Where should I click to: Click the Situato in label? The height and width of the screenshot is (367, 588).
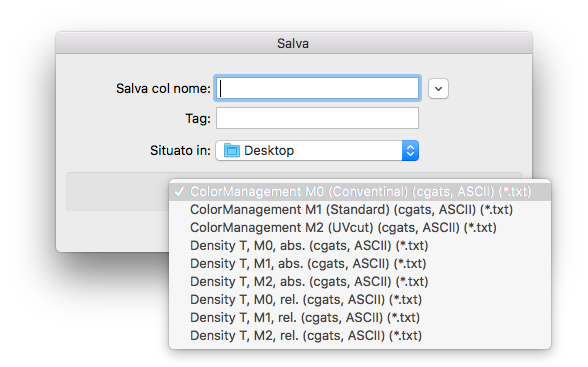click(x=180, y=151)
